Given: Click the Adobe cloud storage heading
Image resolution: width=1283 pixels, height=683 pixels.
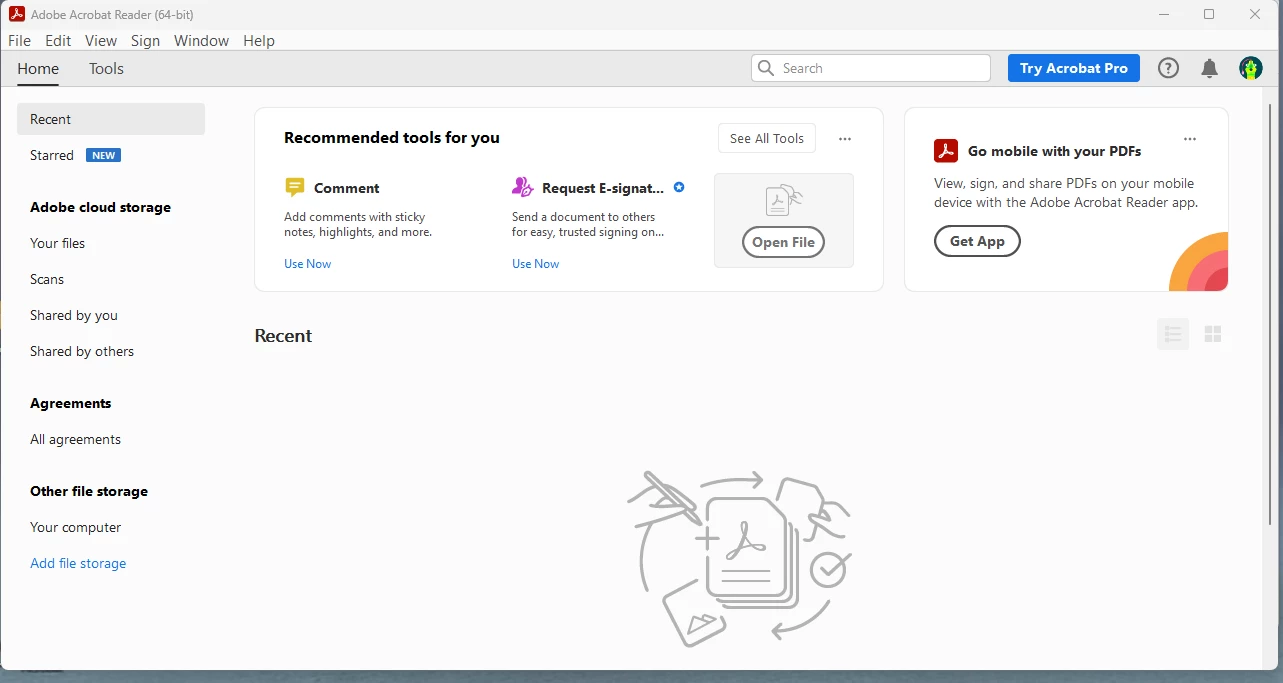Looking at the screenshot, I should (x=100, y=207).
